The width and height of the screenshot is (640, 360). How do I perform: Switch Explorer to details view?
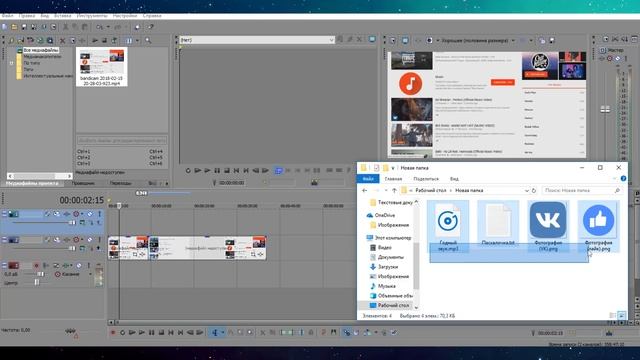pyautogui.click(x=613, y=316)
